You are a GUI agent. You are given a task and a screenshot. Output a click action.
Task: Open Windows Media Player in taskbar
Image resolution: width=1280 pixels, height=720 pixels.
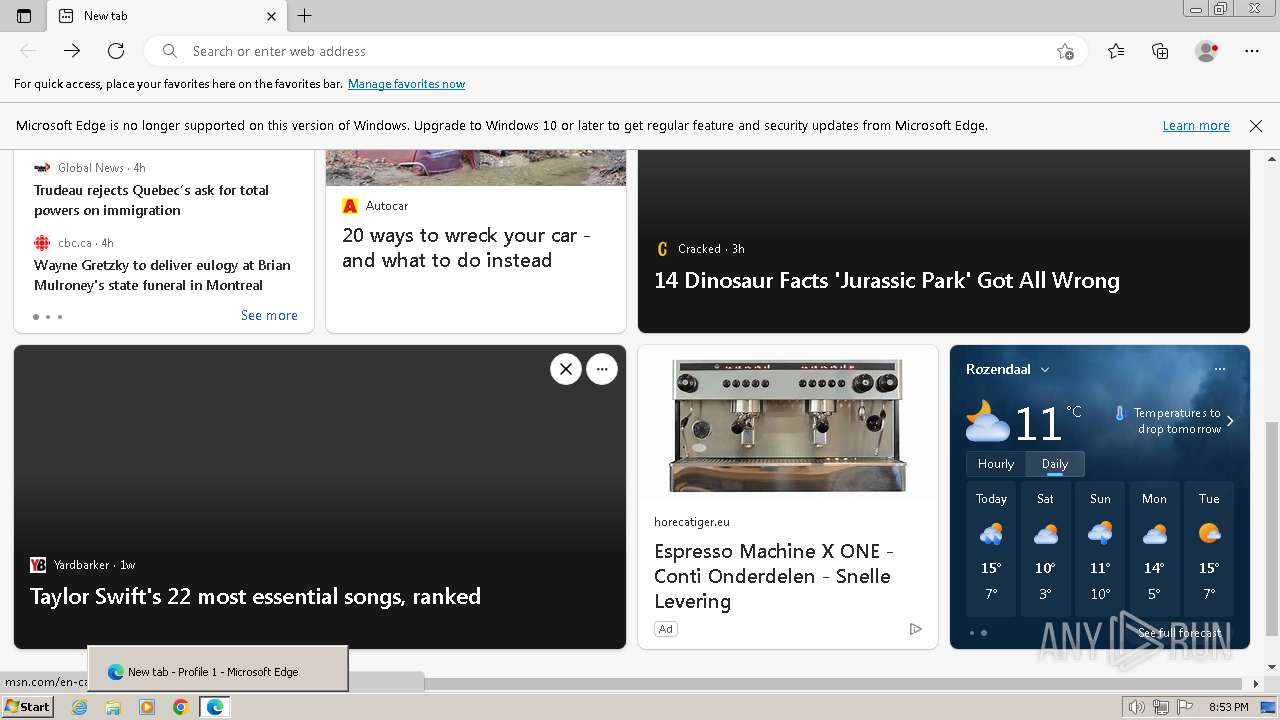pyautogui.click(x=147, y=707)
